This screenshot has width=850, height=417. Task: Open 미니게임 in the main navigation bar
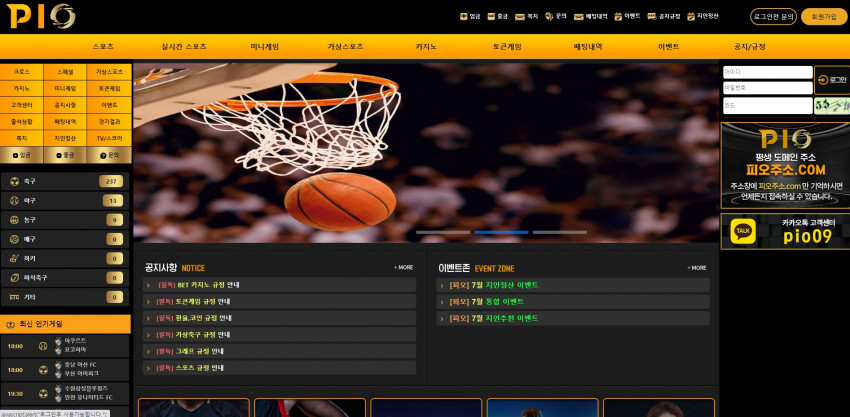coord(265,47)
